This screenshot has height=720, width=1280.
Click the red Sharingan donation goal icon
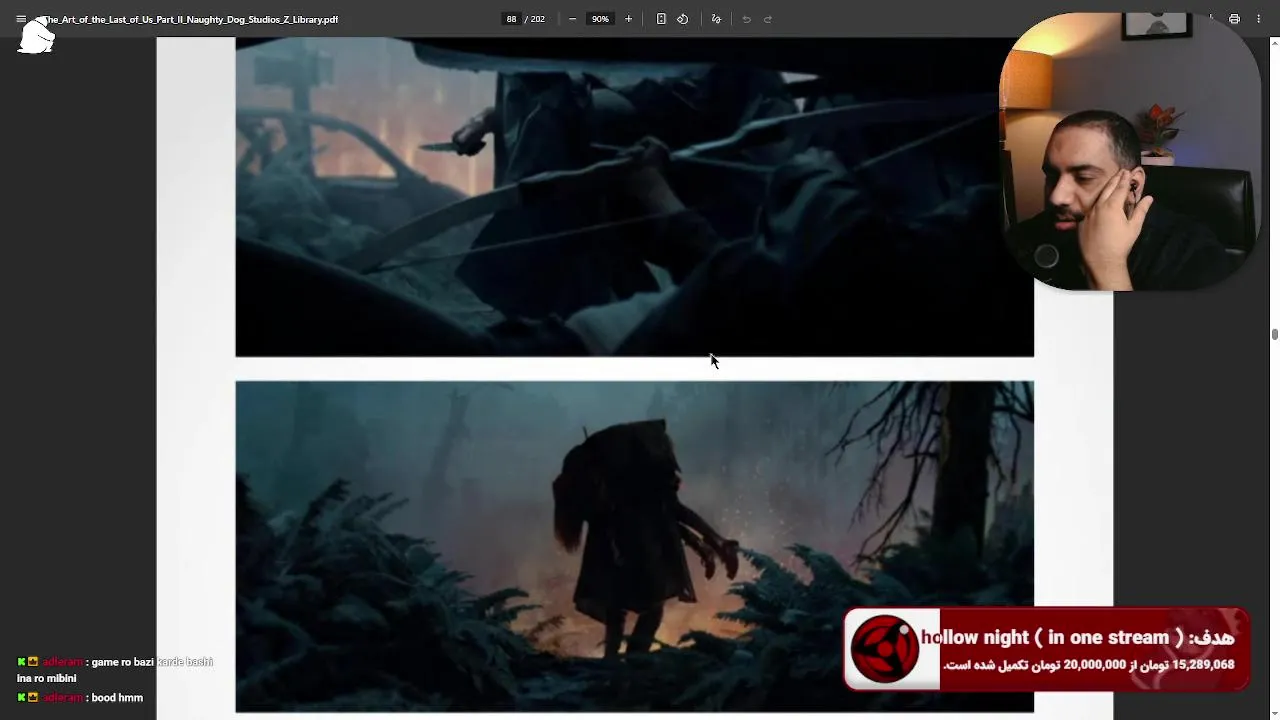coord(885,649)
